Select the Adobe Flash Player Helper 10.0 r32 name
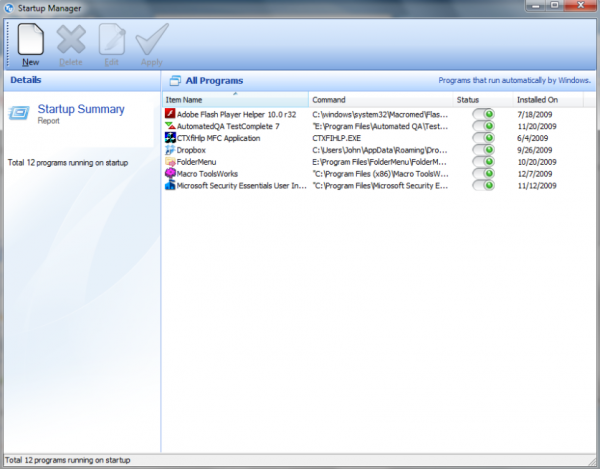Viewport: 600px width, 469px height. [x=236, y=114]
